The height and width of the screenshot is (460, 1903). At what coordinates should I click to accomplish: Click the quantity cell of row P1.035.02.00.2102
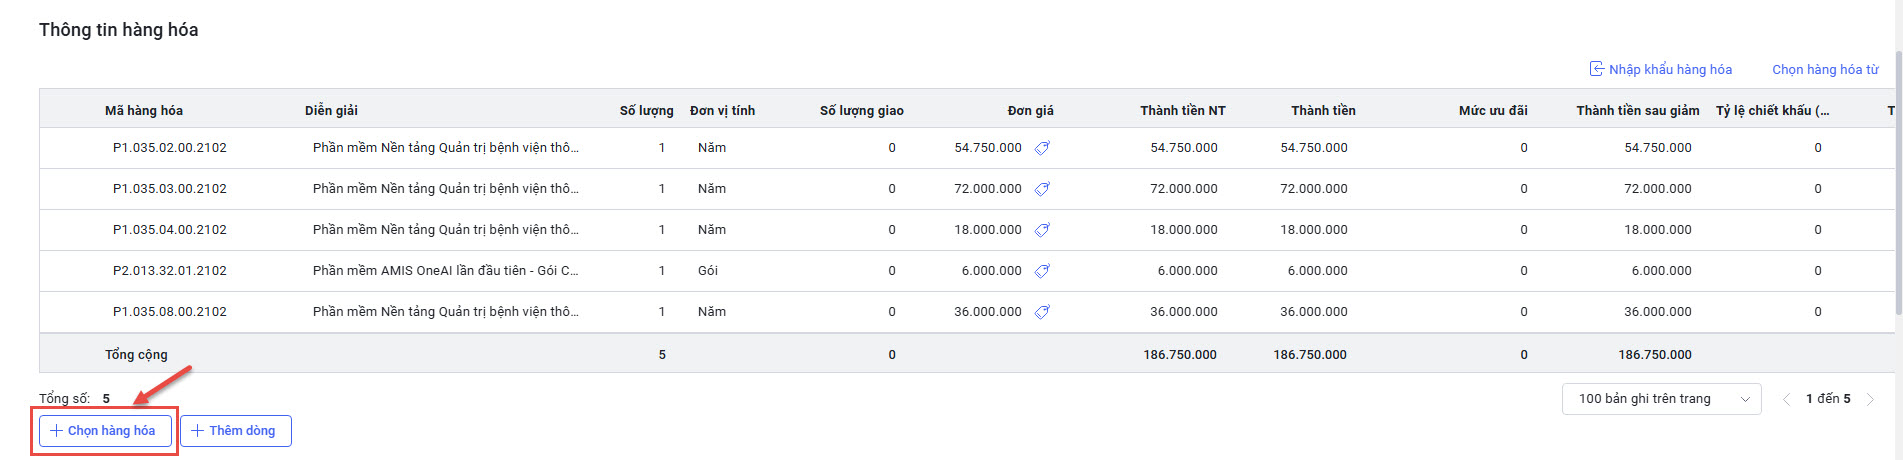(x=662, y=148)
